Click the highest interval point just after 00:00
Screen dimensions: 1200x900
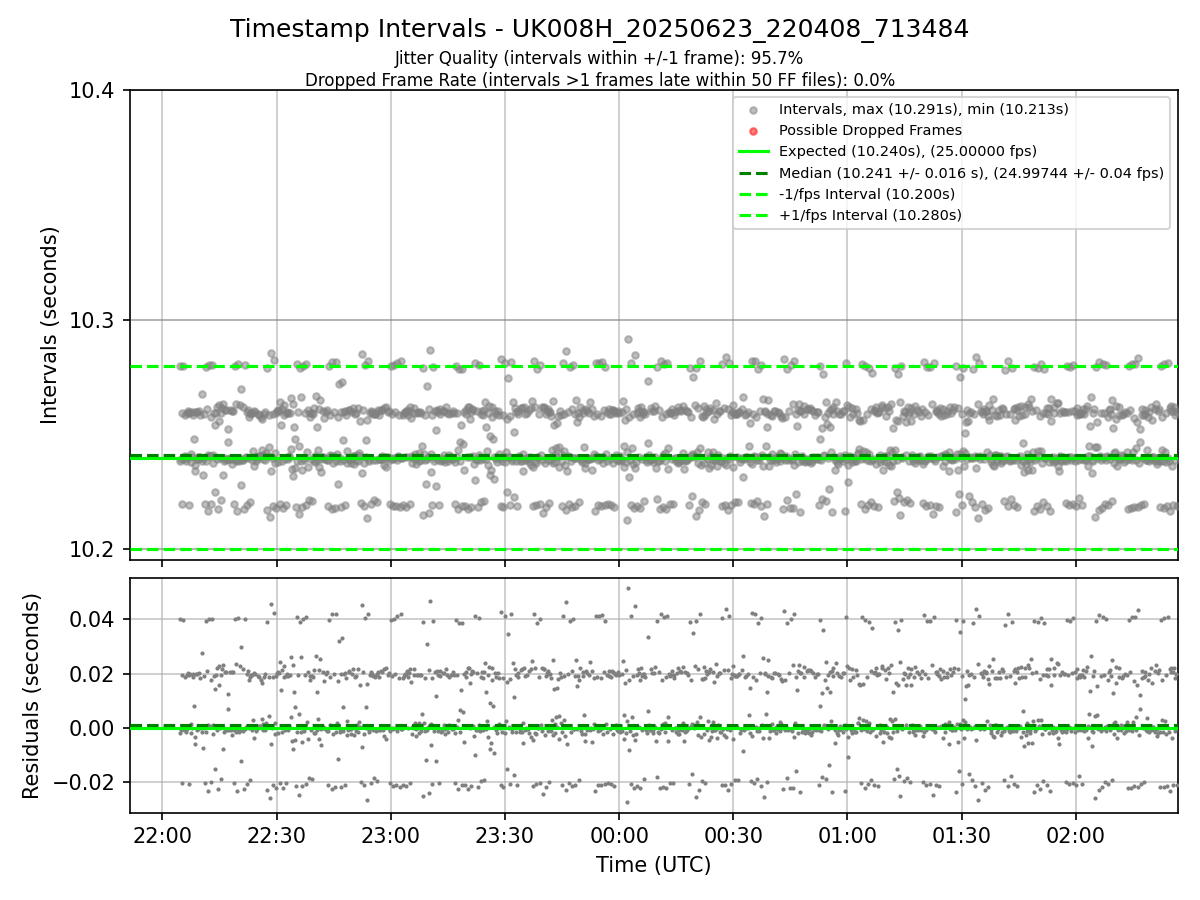628,339
